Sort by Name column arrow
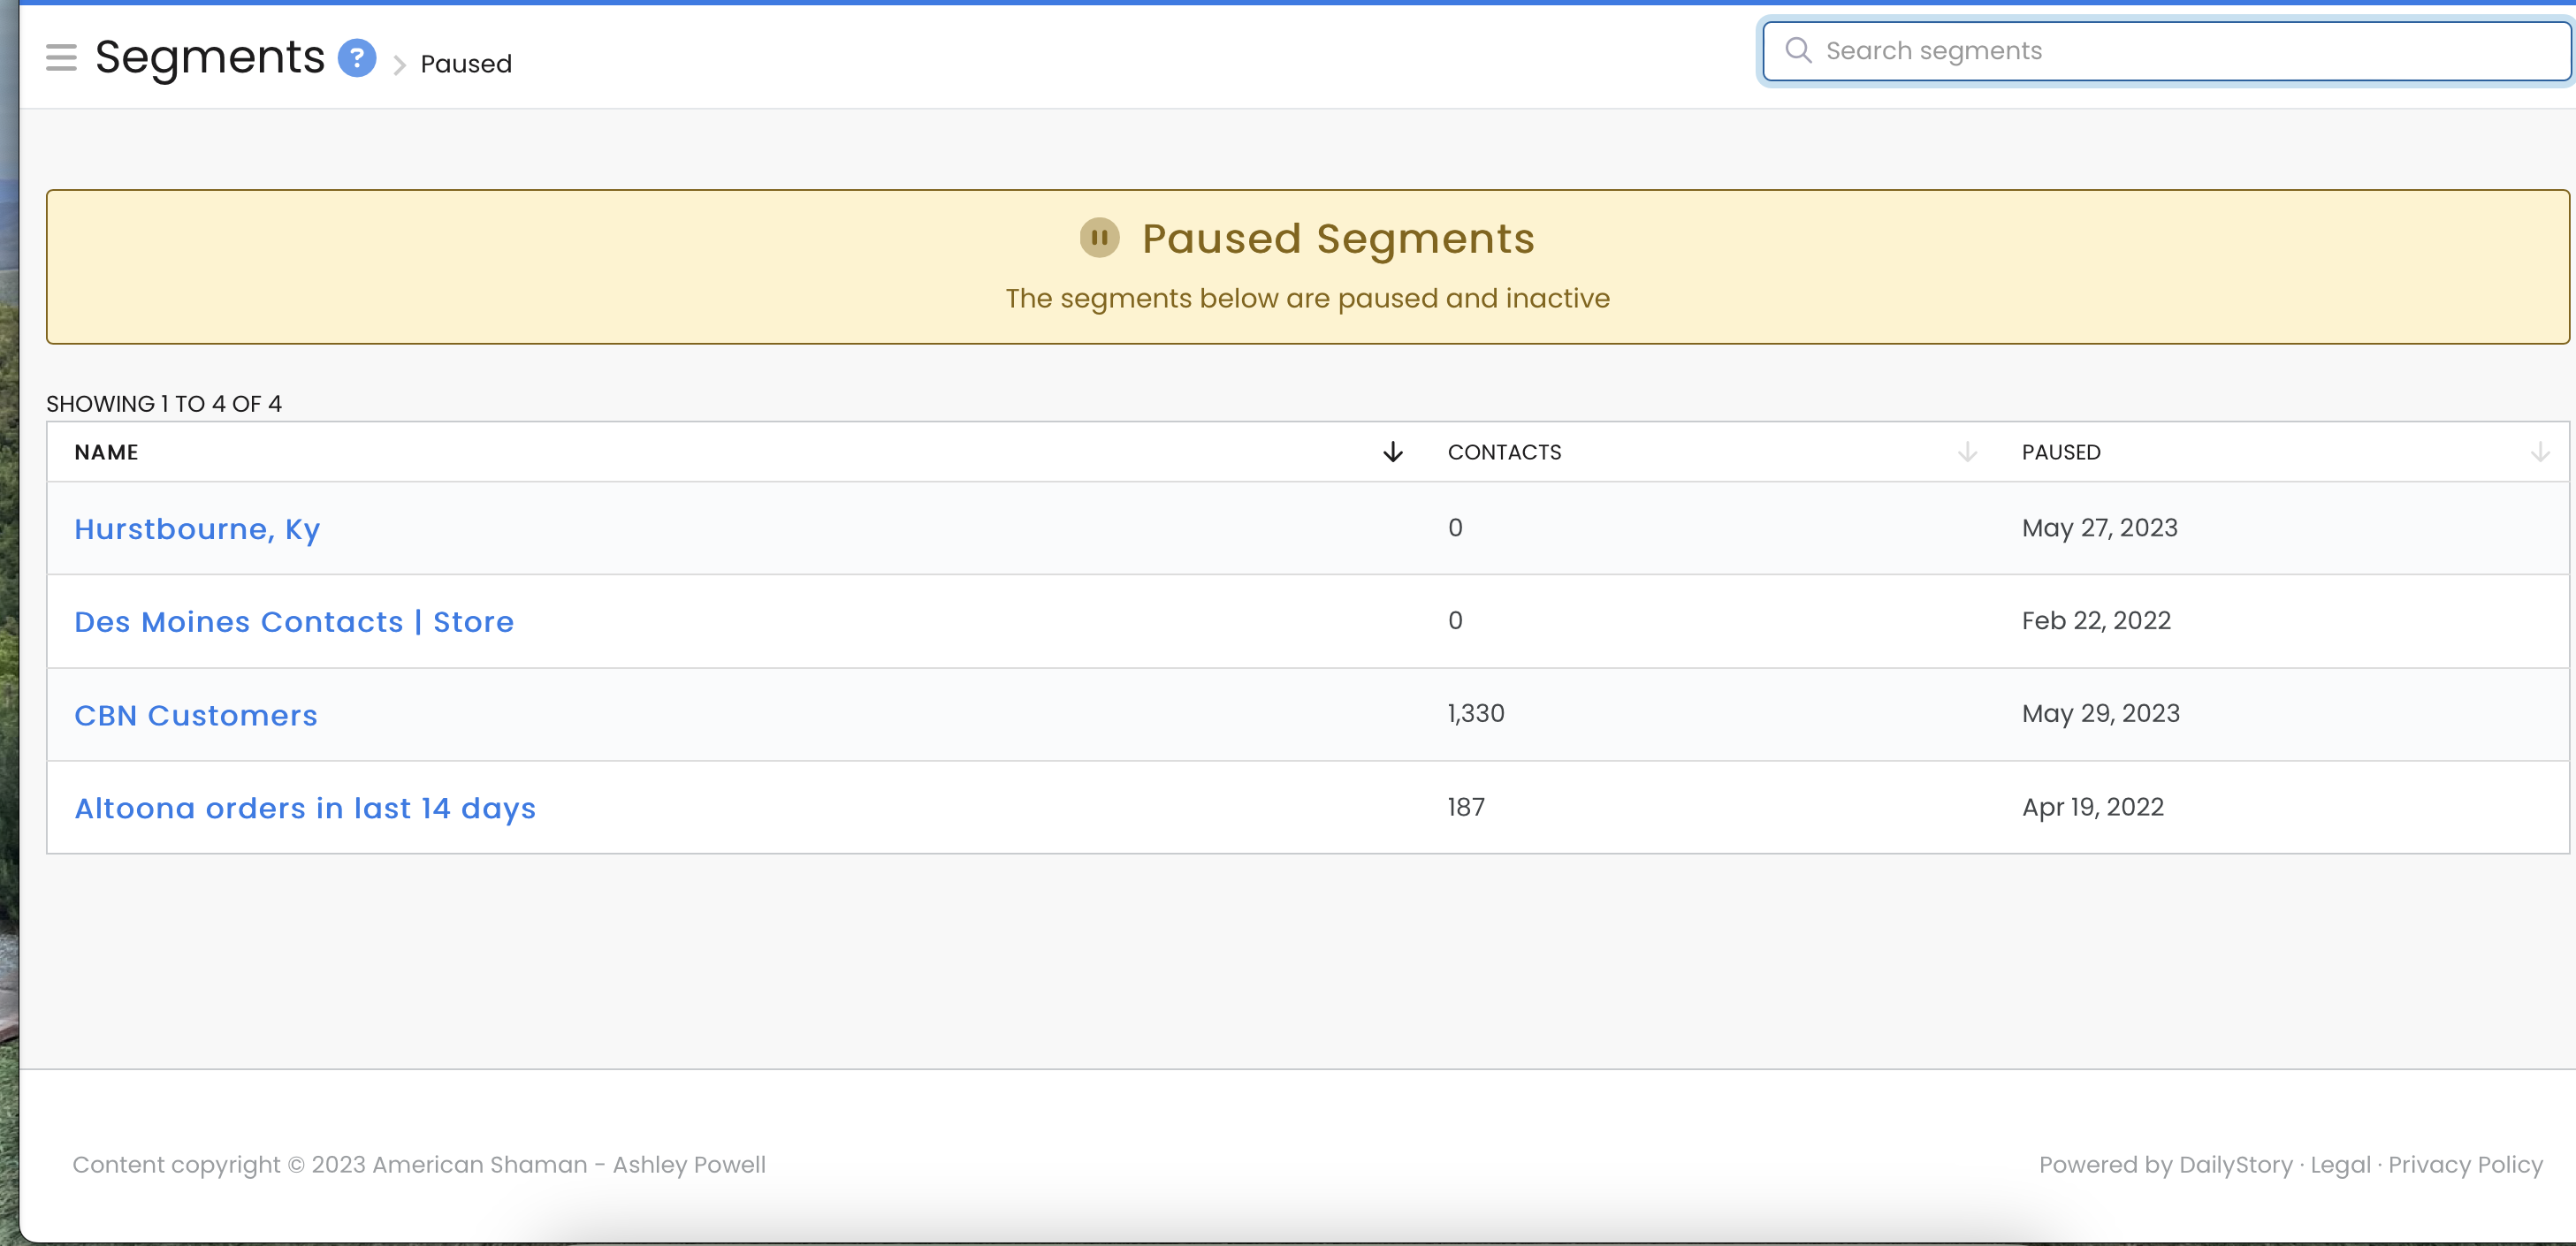Screen dimensions: 2576x1246 [1392, 452]
